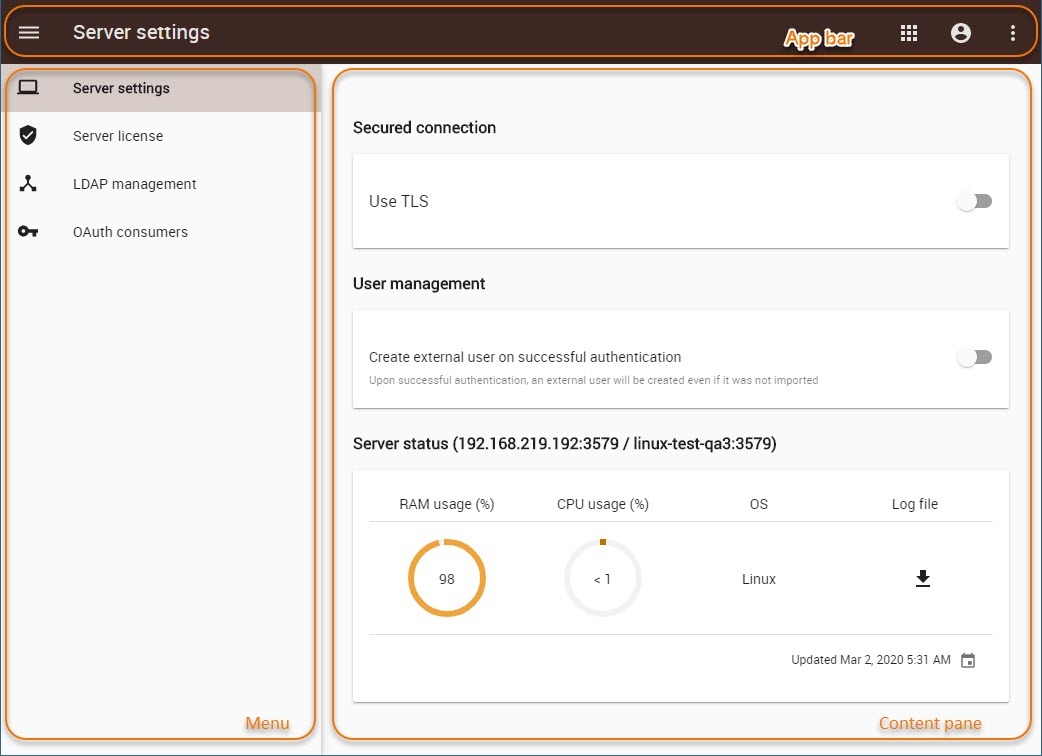Click the key icon for OAuth consumers
The image size is (1042, 756).
28,232
